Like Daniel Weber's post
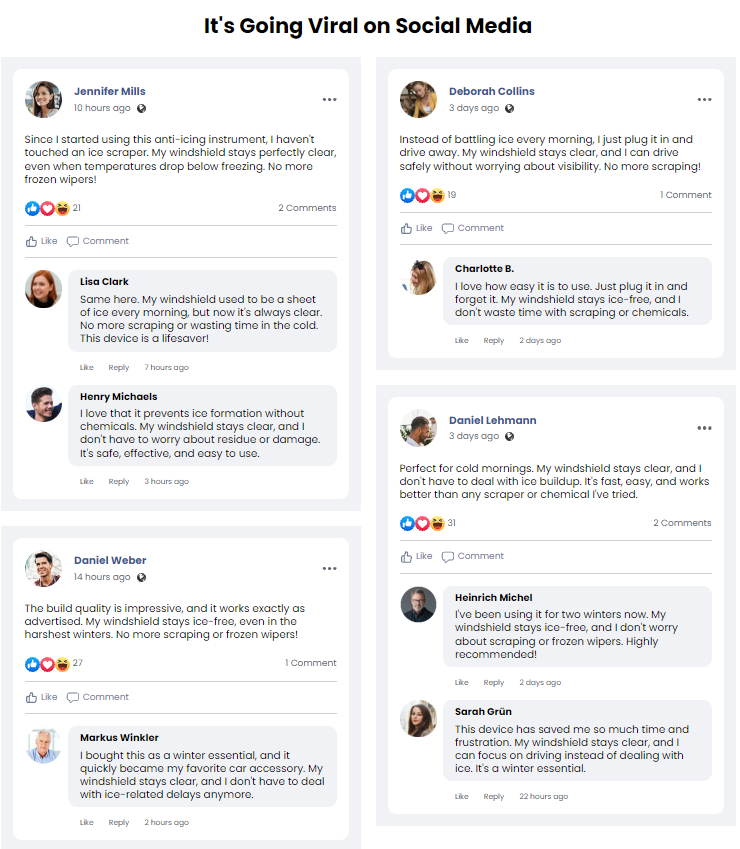The image size is (740, 849). [41, 697]
